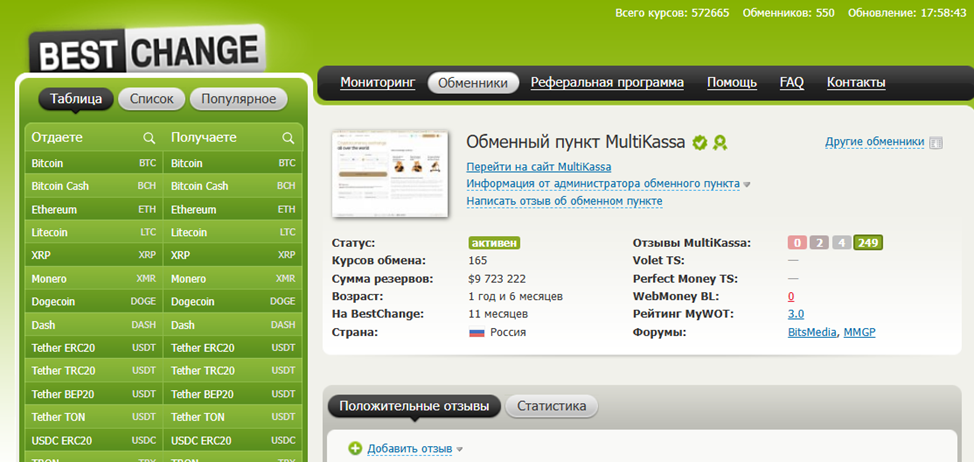
Task: Switch to the Популярное tab
Action: tap(239, 99)
